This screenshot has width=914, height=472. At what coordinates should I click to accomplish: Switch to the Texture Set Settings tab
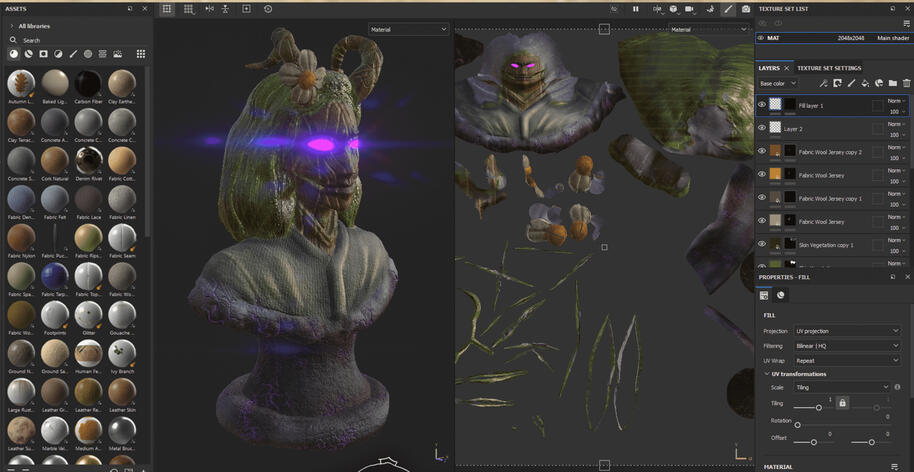(829, 68)
